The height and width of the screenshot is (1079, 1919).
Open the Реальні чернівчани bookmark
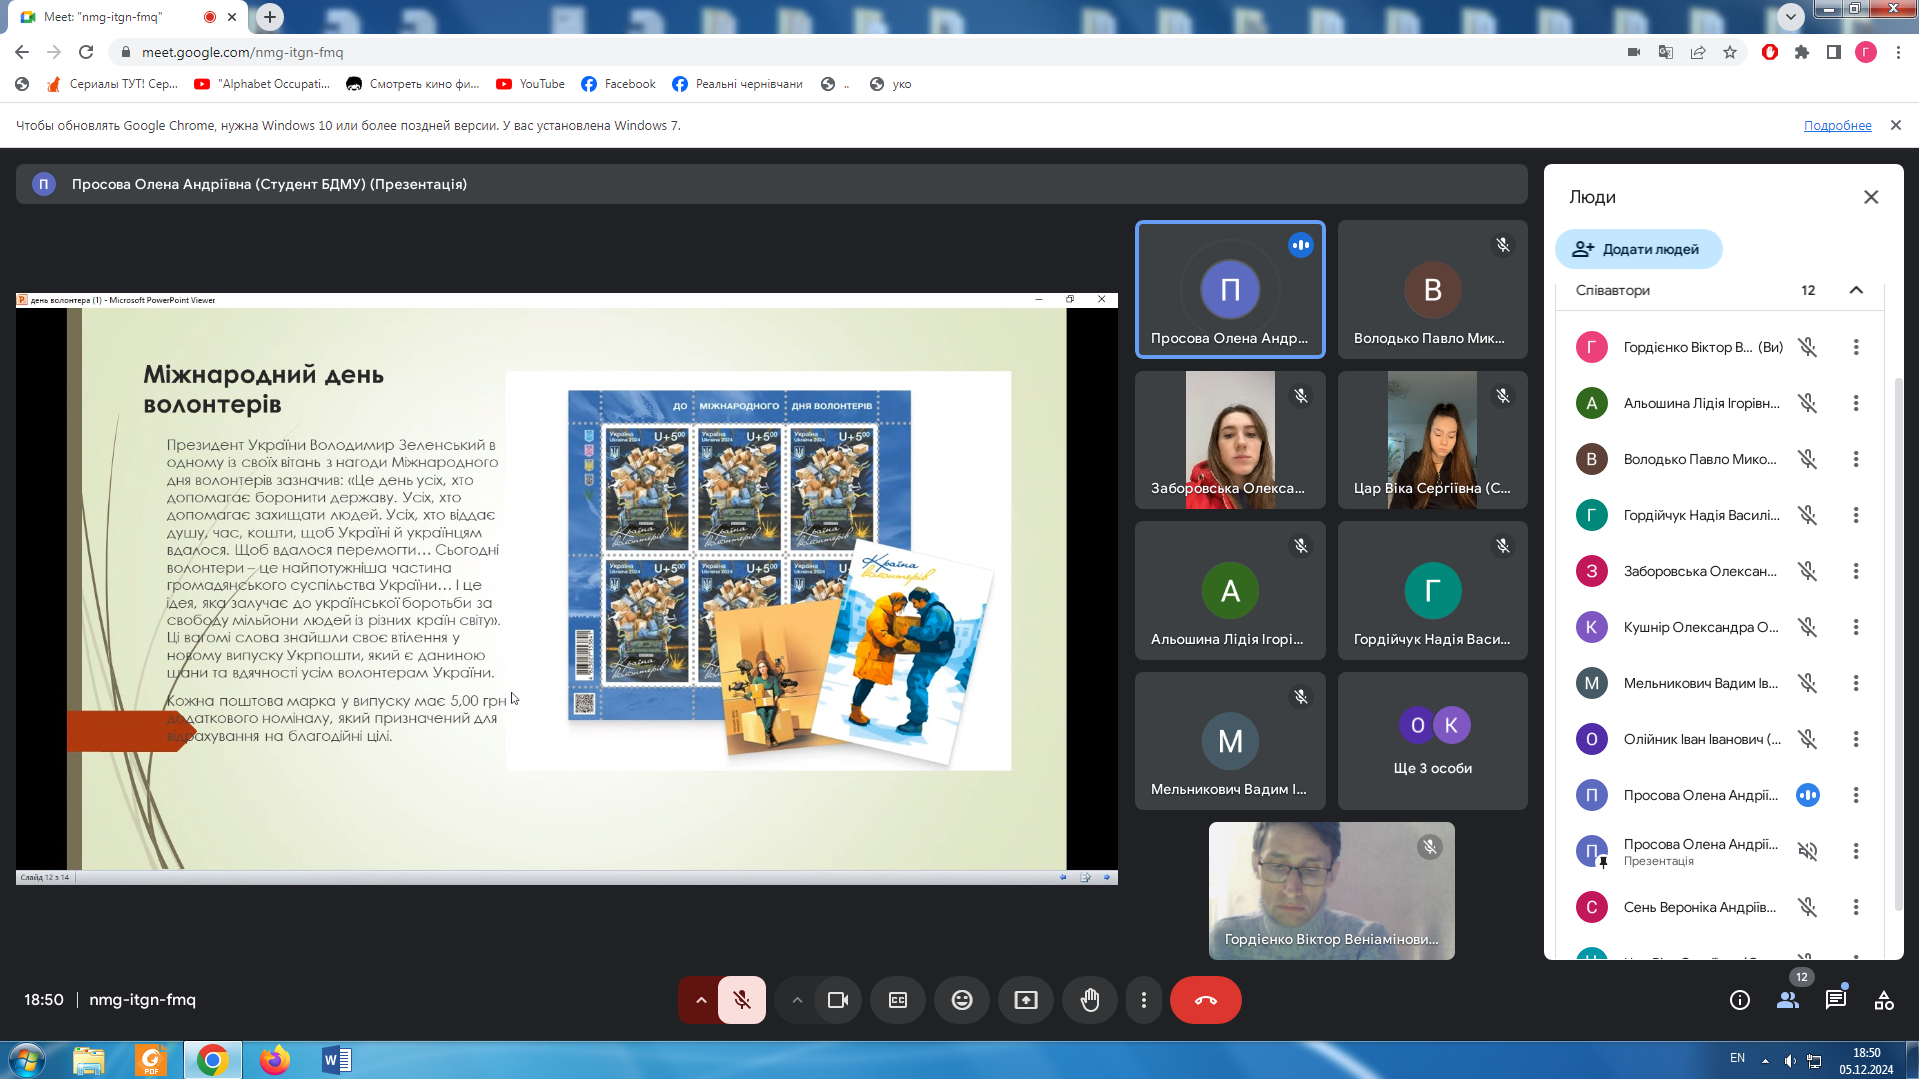tap(737, 84)
